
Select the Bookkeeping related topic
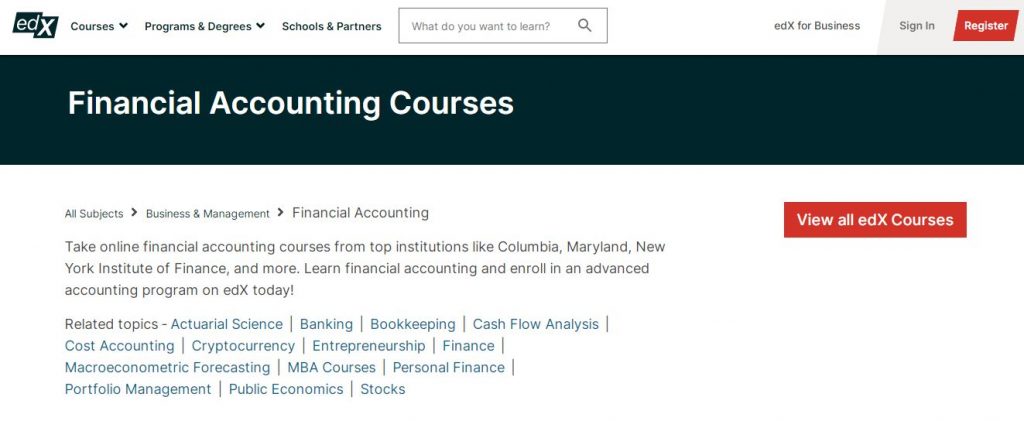click(412, 324)
